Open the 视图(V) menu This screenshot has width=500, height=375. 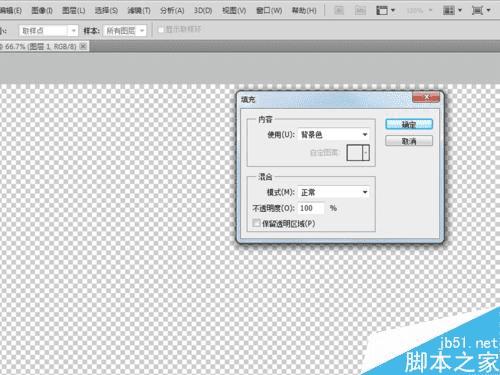[x=234, y=10]
